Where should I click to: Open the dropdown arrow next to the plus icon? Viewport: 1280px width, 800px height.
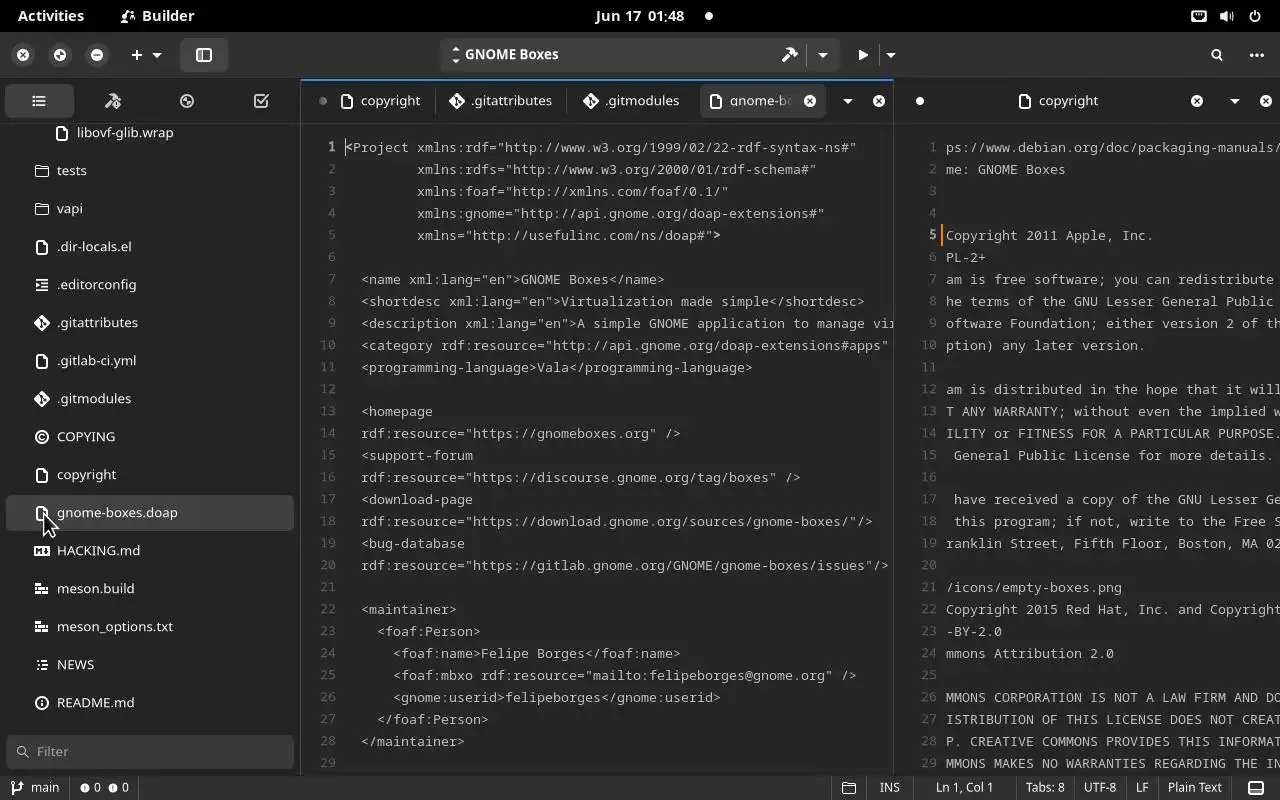coord(157,55)
